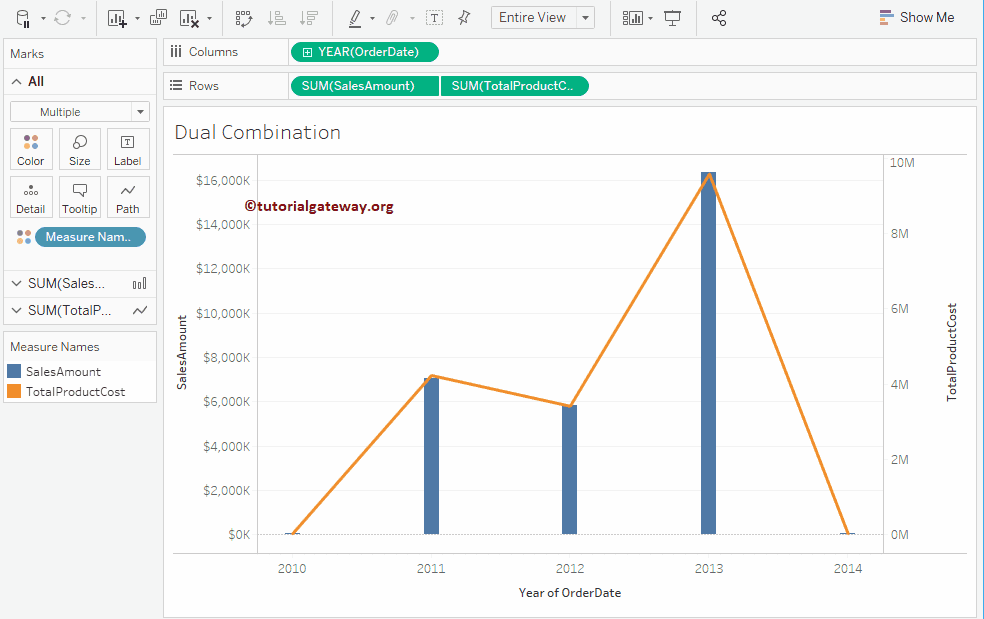
Task: Click the color dots icon beside Measure Names
Action: tap(24, 237)
